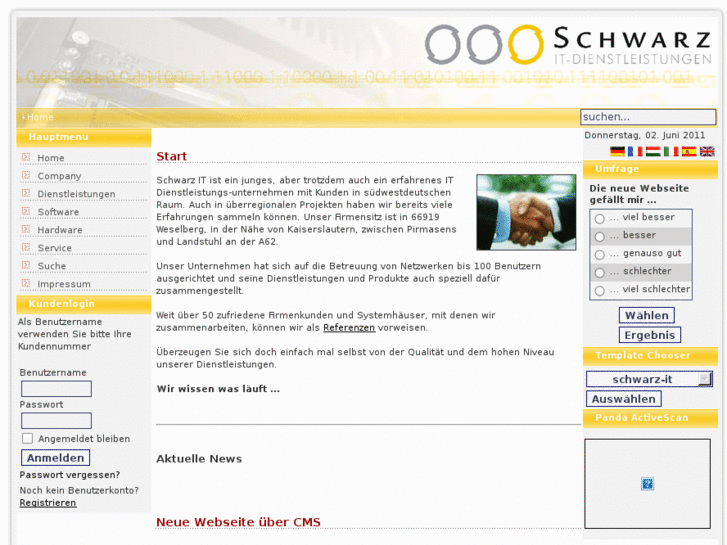Enable the 'Angemeldet bleiben' checkbox
The width and height of the screenshot is (727, 545).
[27, 438]
